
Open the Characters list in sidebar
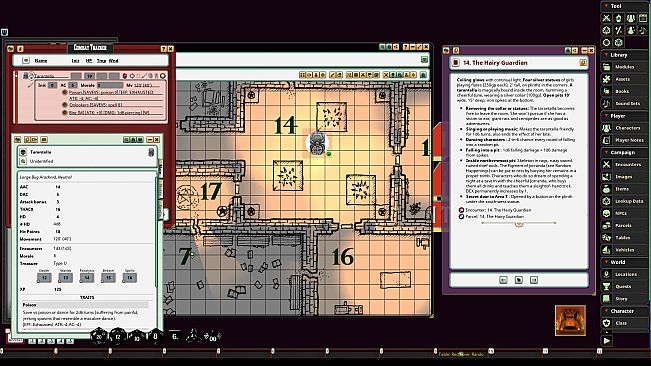click(x=624, y=128)
